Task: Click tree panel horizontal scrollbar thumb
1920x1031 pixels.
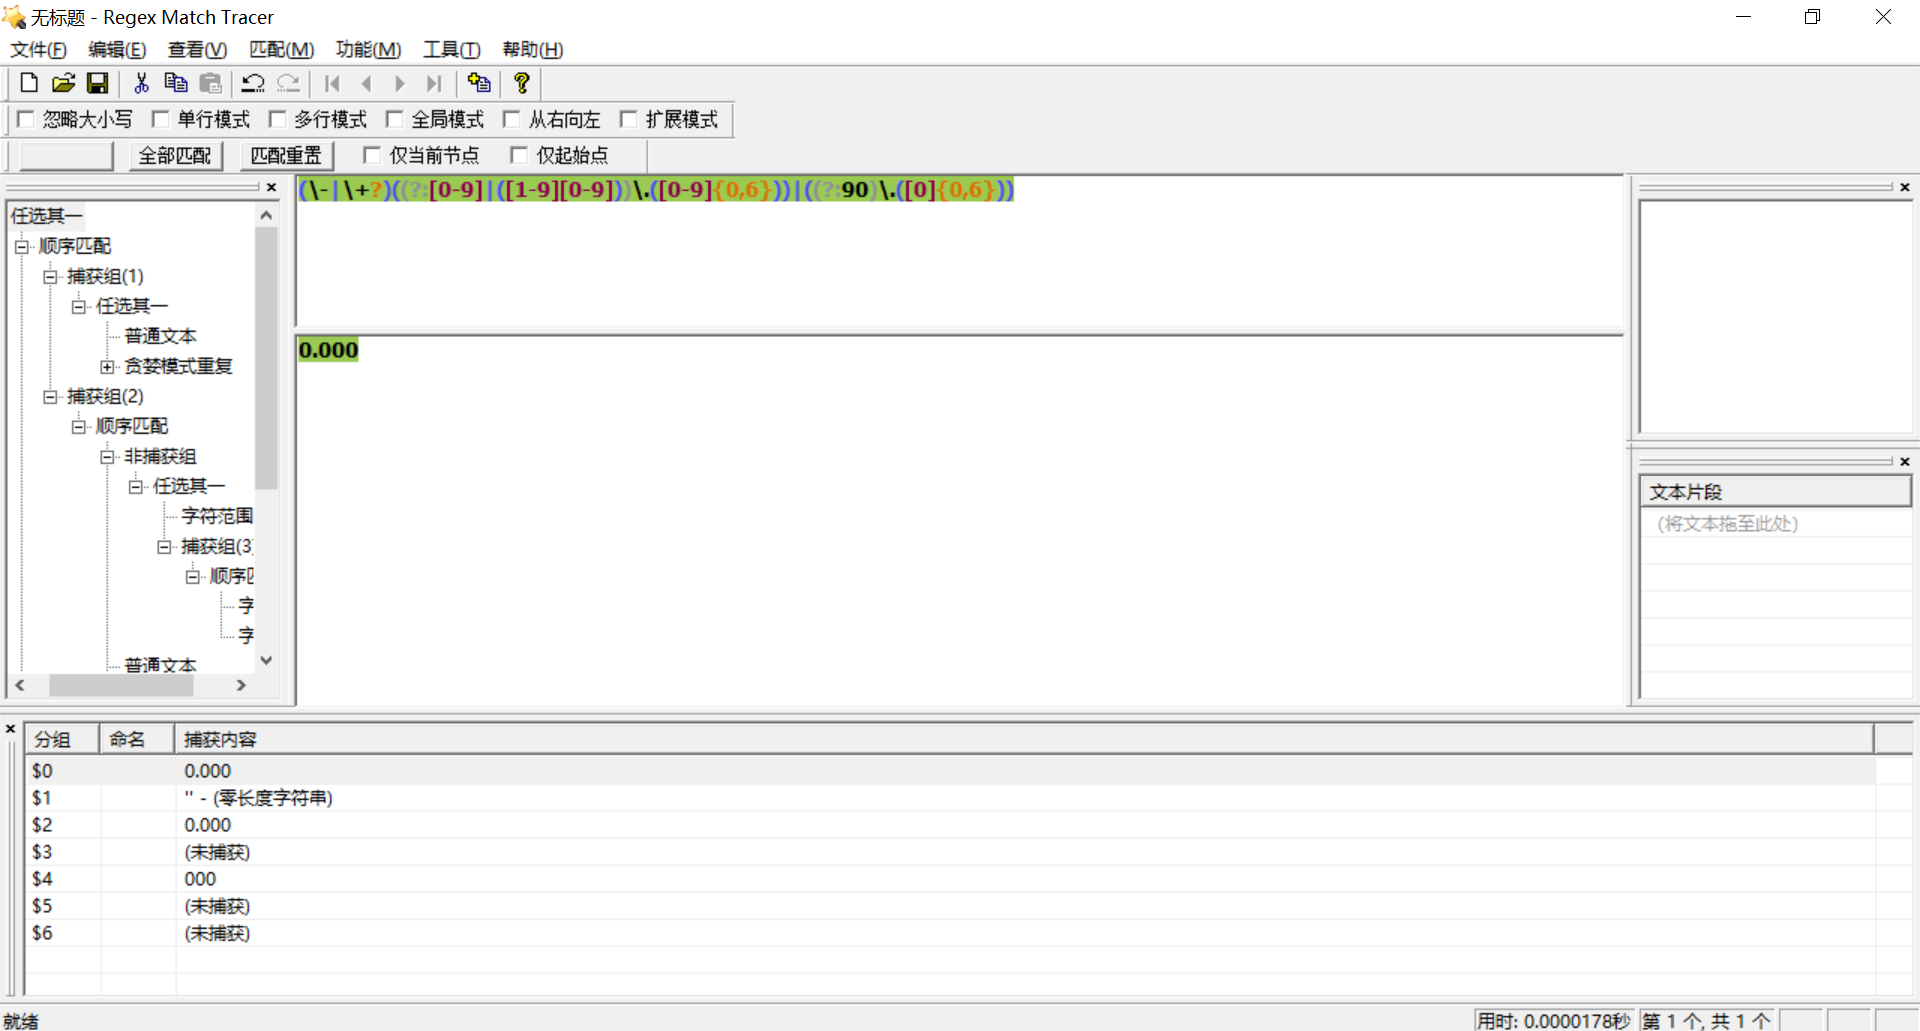Action: pos(121,685)
